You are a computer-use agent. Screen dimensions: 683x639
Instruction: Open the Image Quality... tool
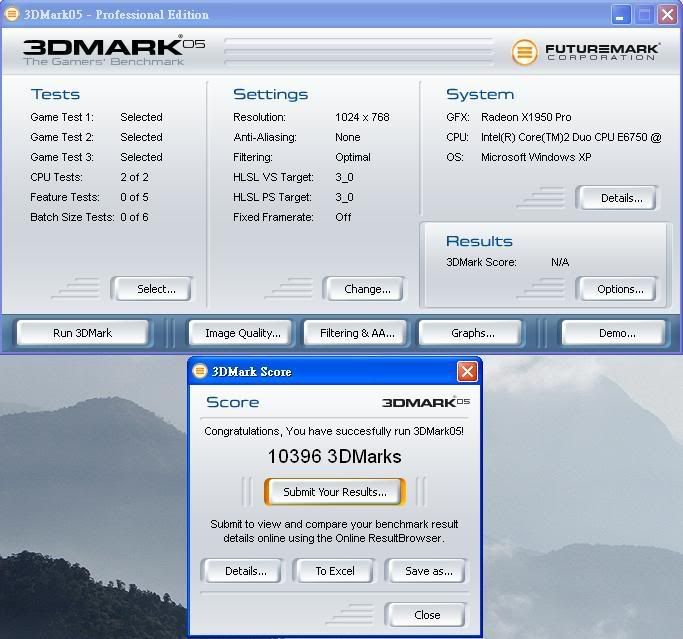(242, 333)
